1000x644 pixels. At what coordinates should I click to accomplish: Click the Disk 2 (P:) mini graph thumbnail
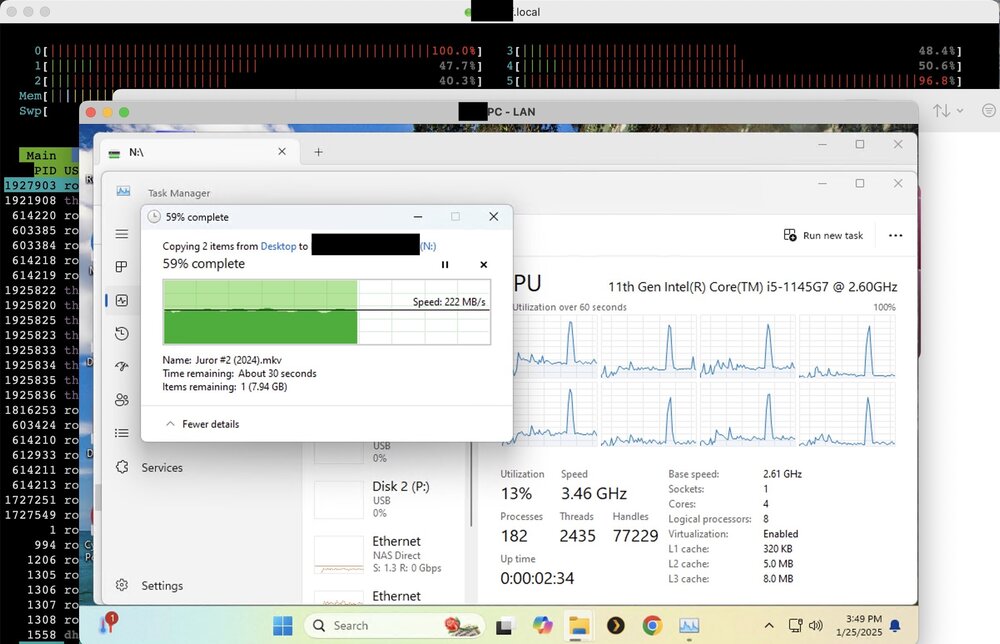pyautogui.click(x=339, y=500)
